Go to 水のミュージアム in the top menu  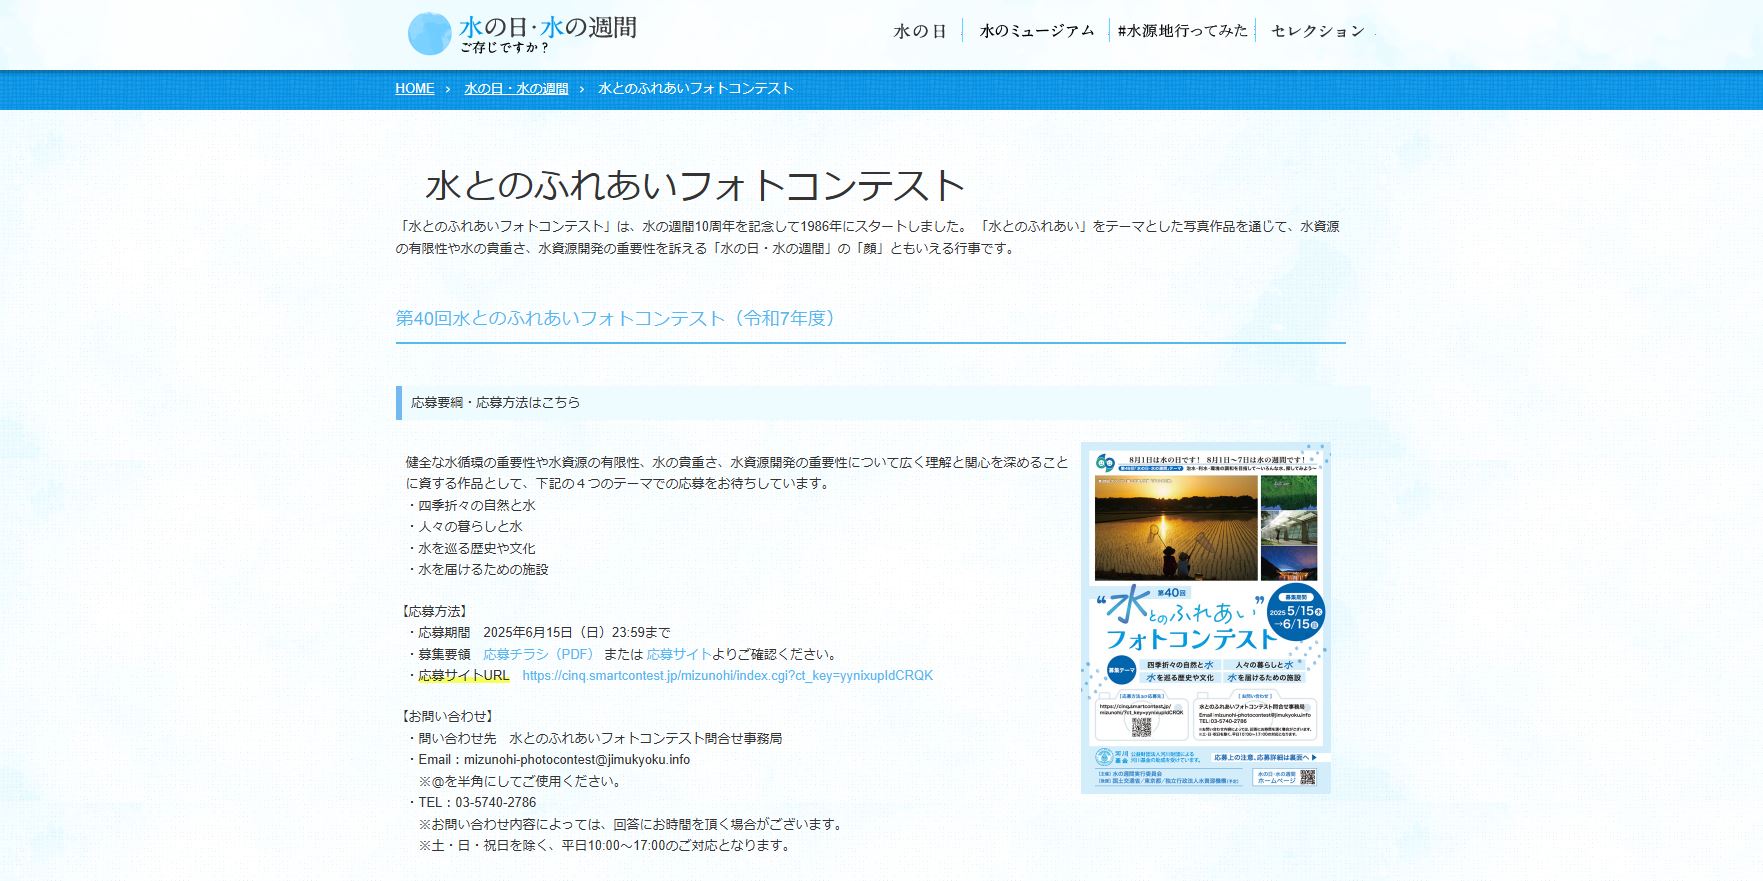(x=1037, y=31)
